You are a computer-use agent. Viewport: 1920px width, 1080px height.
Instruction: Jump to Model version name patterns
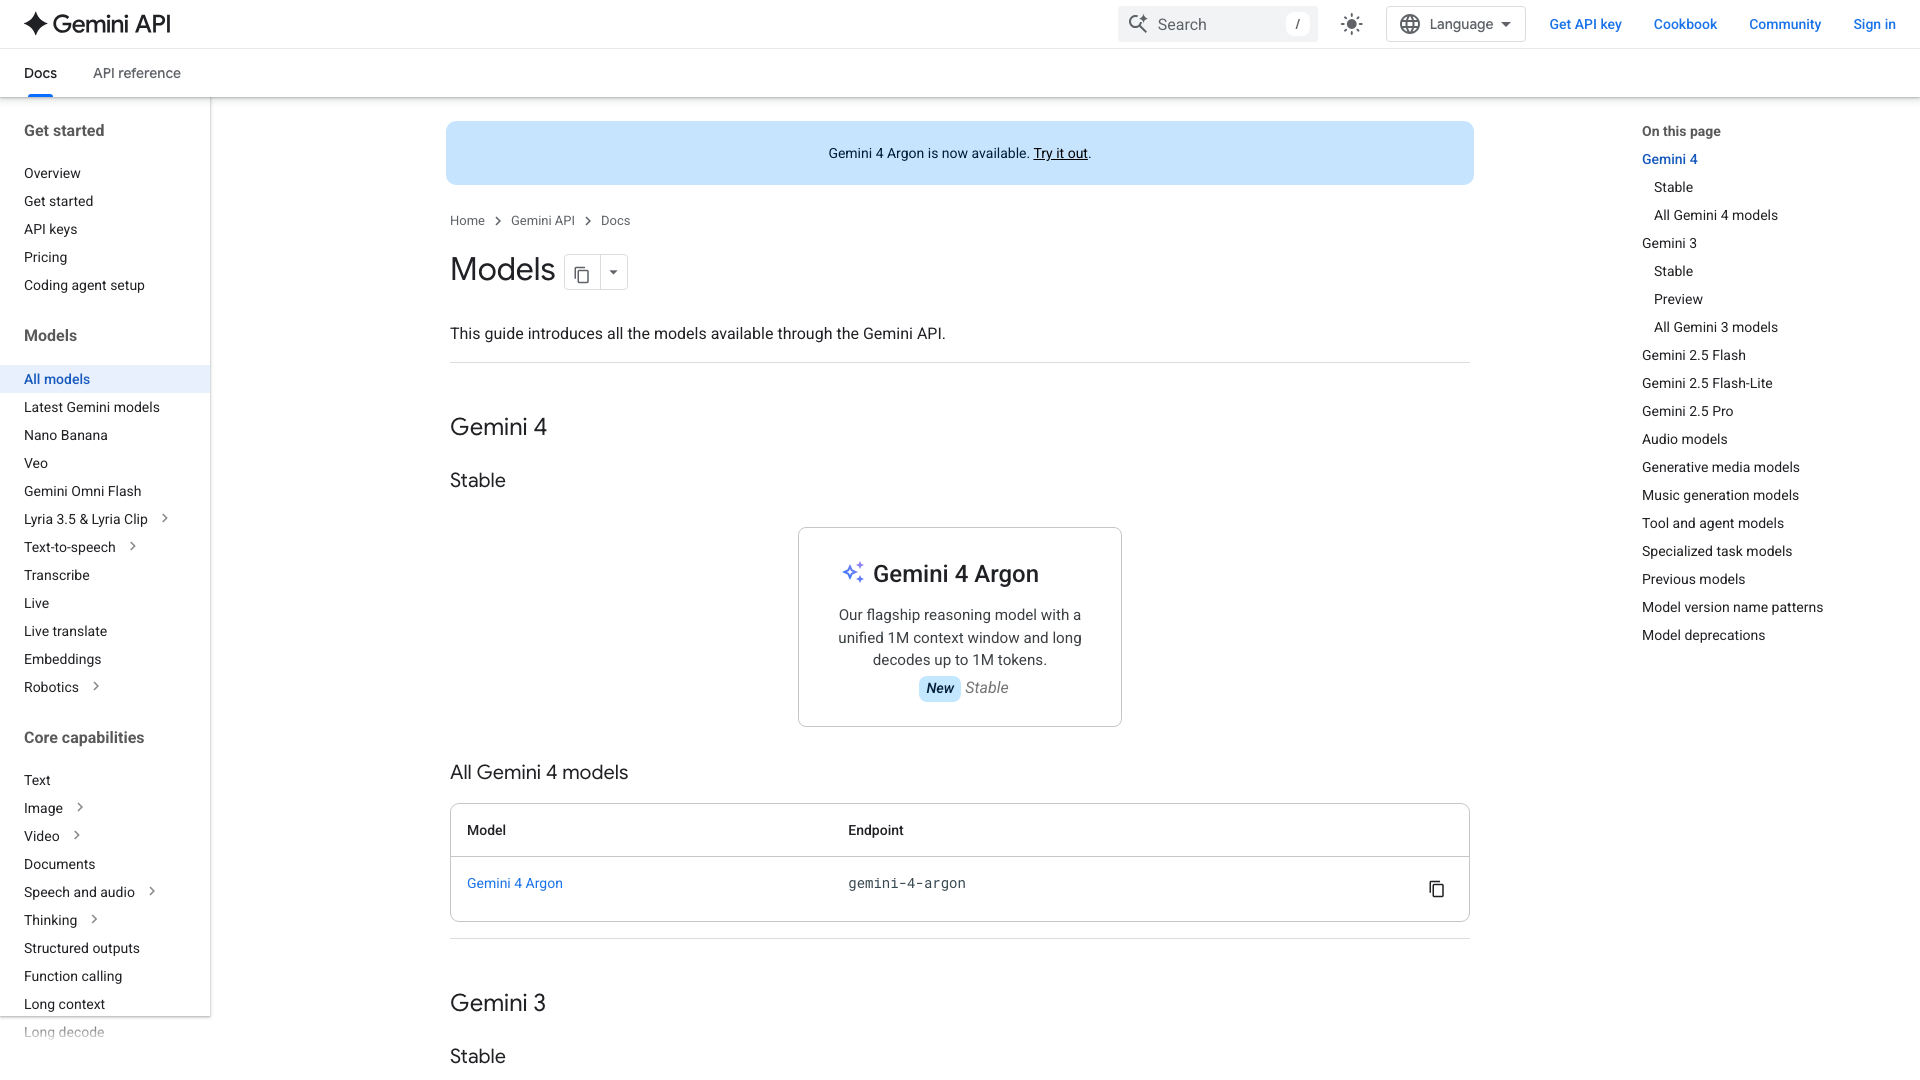click(x=1733, y=607)
